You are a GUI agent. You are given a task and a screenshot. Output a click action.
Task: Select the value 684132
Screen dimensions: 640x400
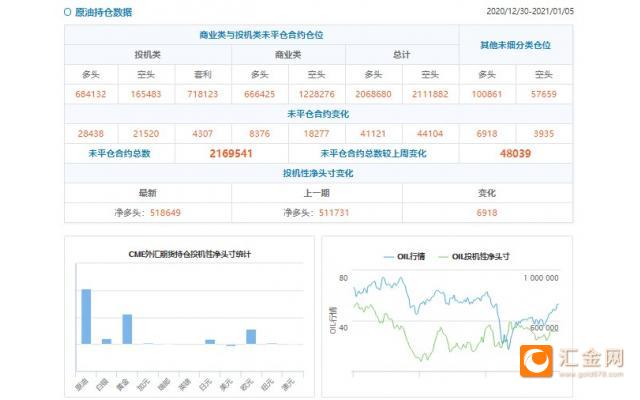[91, 94]
